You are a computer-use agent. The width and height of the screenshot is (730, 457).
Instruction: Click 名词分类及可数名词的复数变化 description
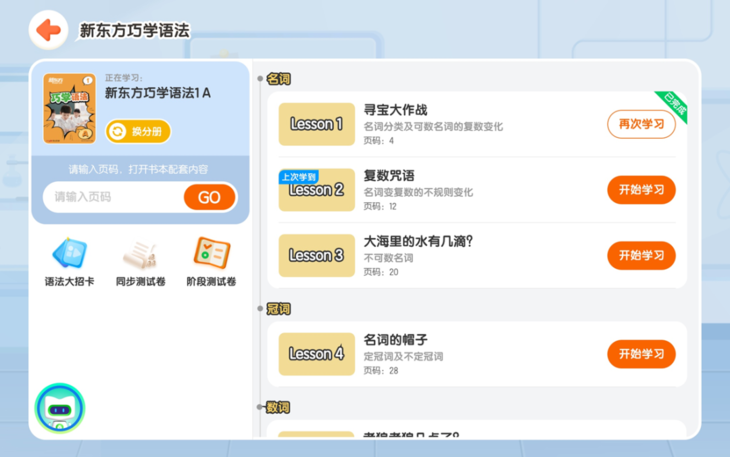pos(433,127)
